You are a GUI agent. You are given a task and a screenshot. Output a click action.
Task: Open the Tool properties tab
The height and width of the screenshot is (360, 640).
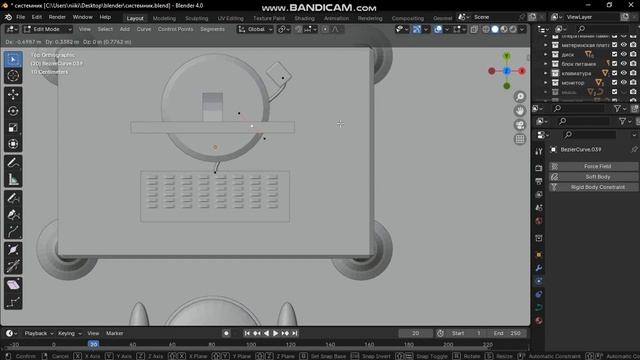click(x=539, y=151)
